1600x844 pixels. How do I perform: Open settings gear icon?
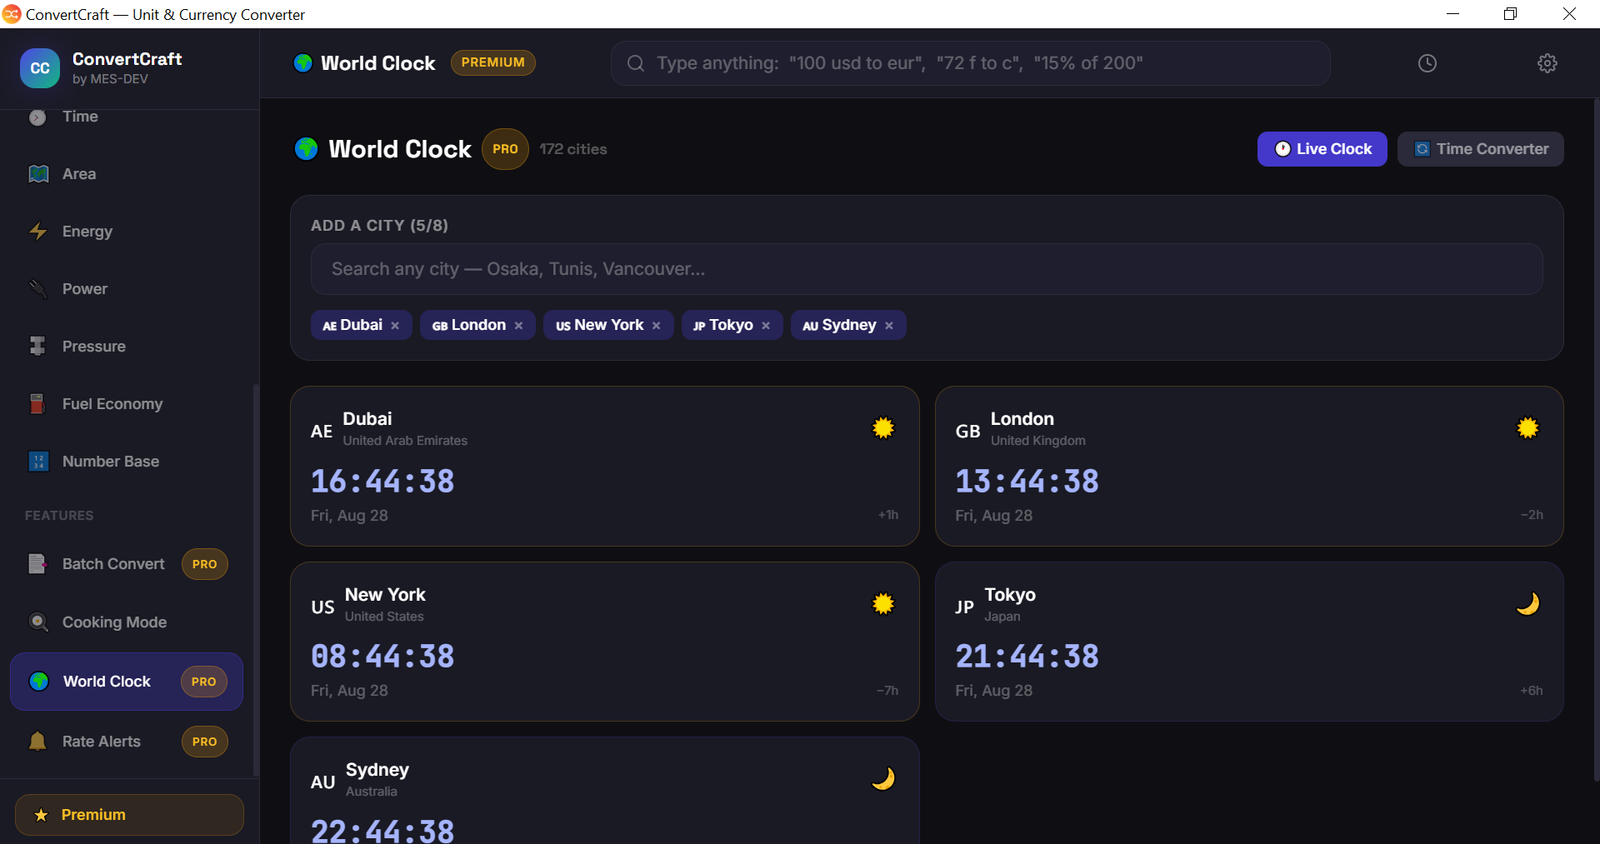click(1547, 63)
